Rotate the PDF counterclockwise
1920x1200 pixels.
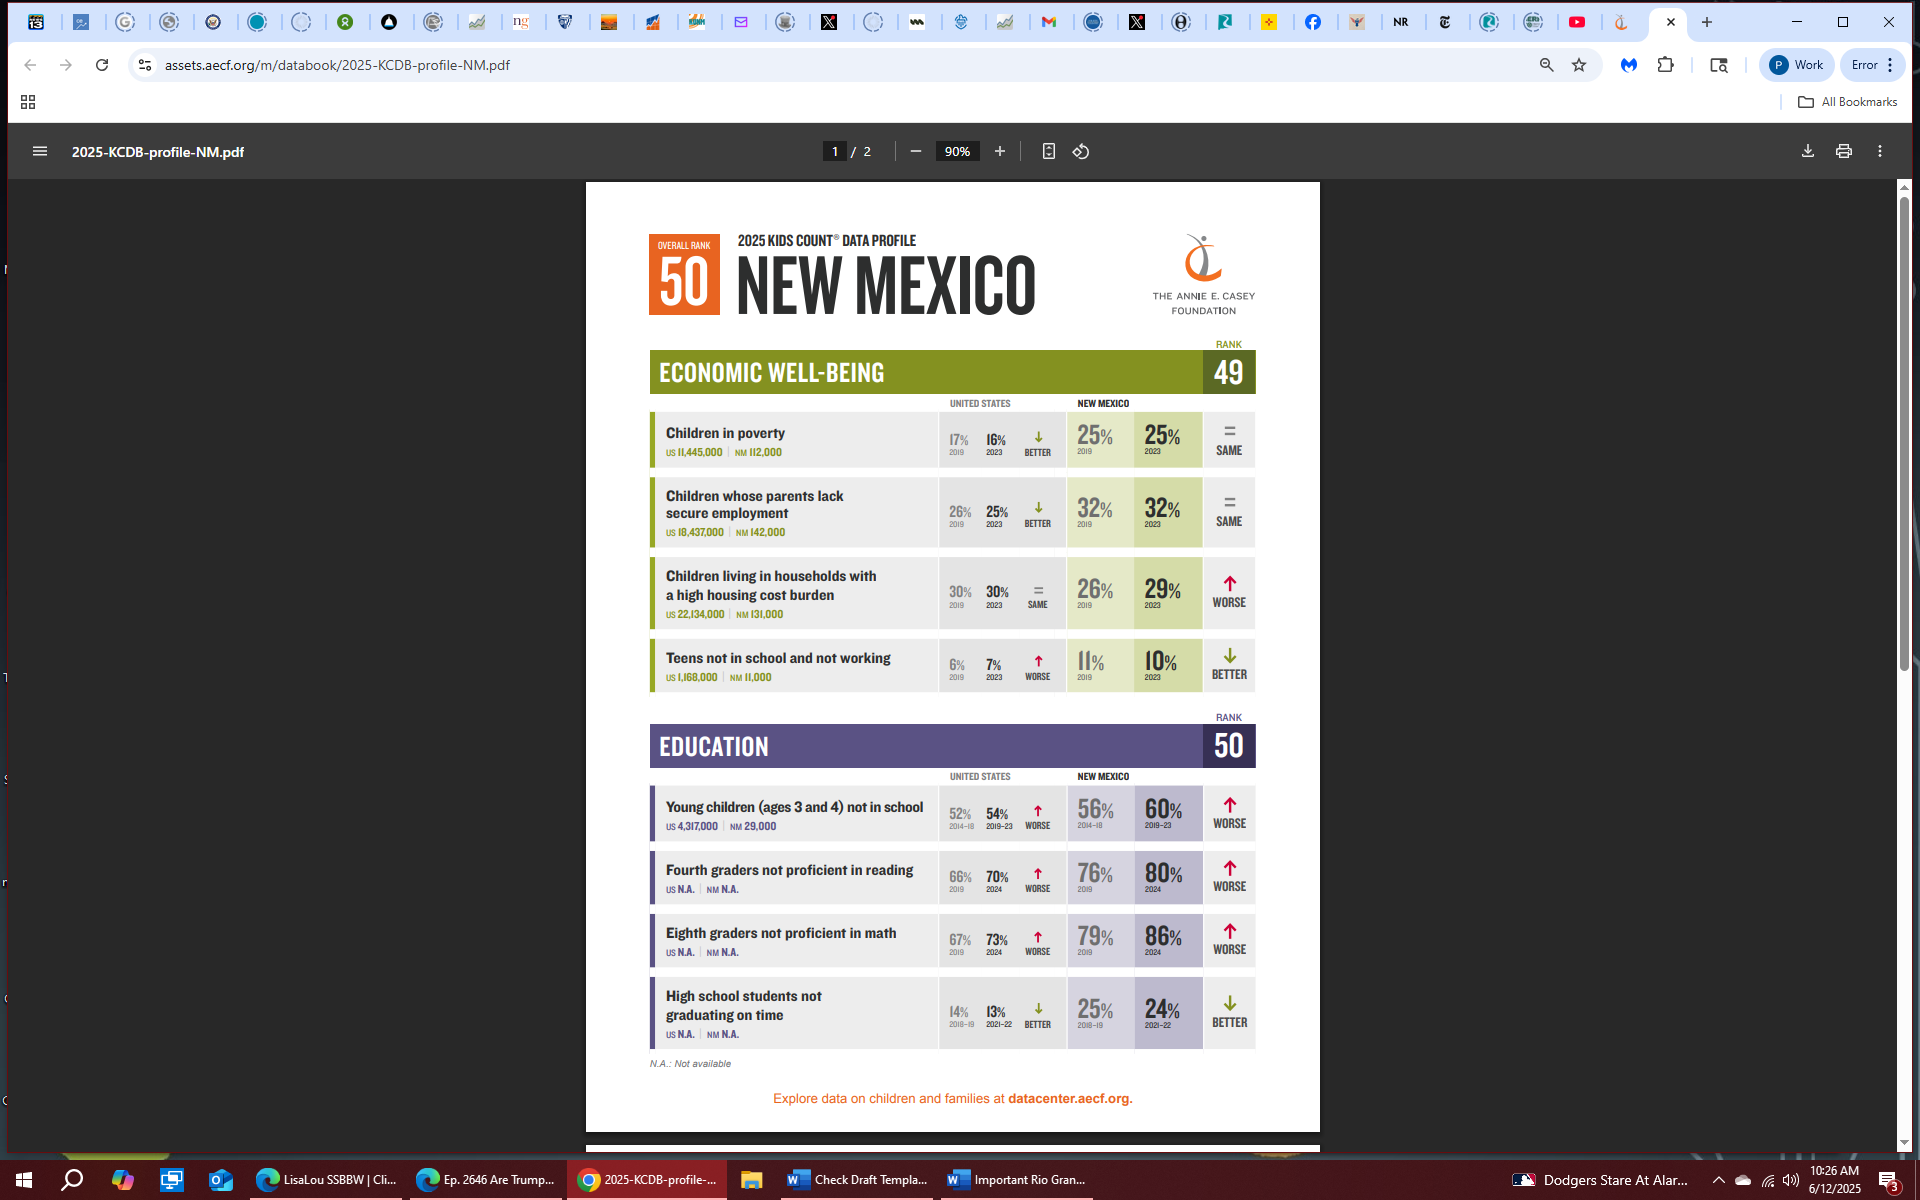[x=1081, y=151]
